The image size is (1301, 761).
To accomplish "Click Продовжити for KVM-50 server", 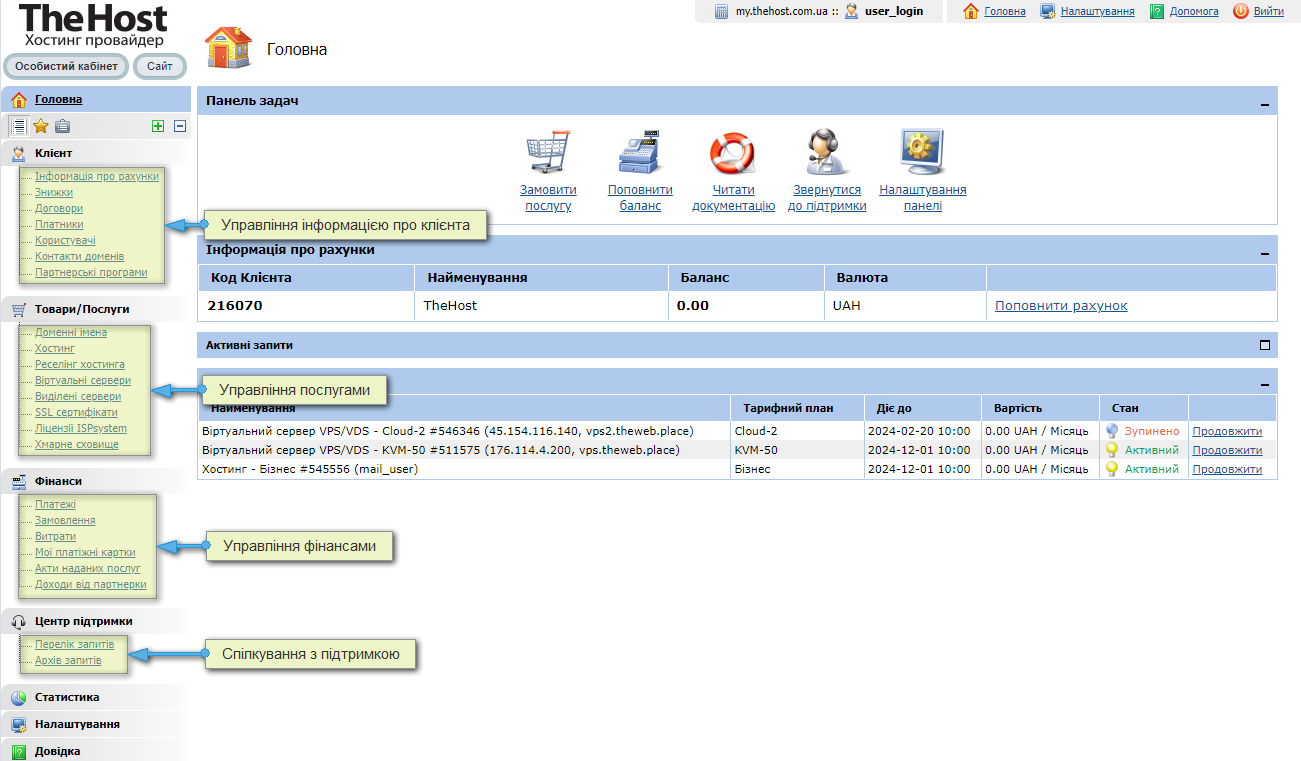I will (x=1227, y=450).
